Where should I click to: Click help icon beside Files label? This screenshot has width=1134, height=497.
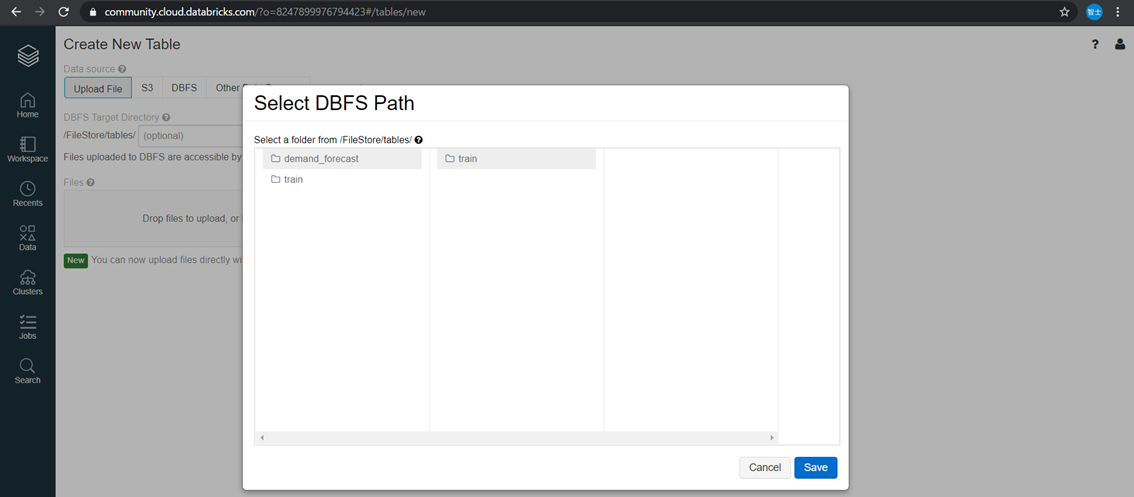click(90, 182)
